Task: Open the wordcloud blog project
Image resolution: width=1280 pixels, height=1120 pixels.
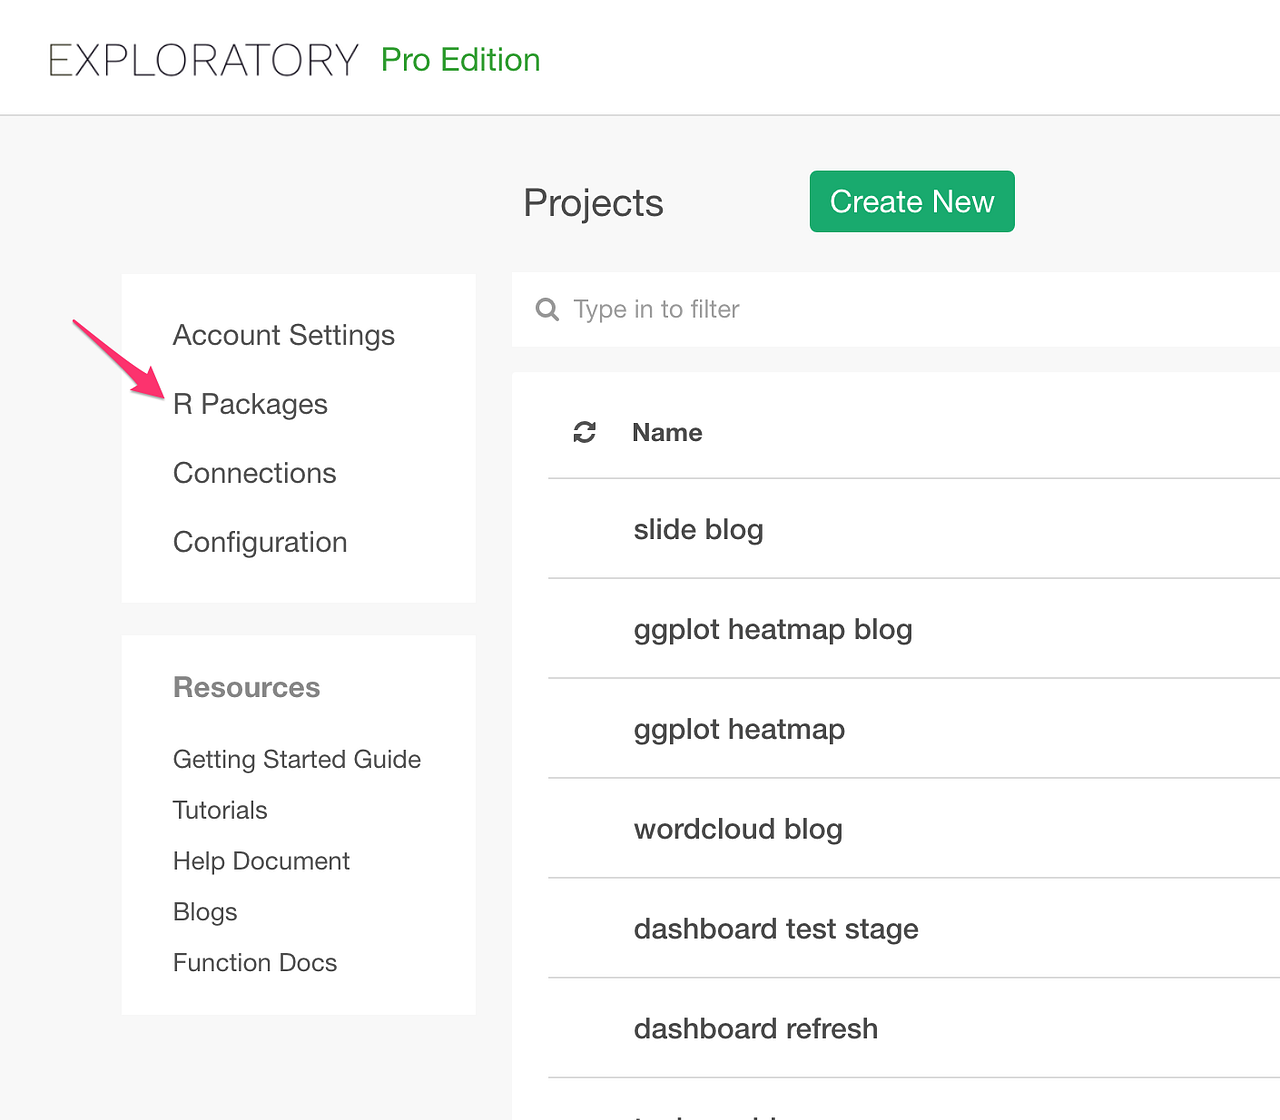Action: (x=738, y=829)
